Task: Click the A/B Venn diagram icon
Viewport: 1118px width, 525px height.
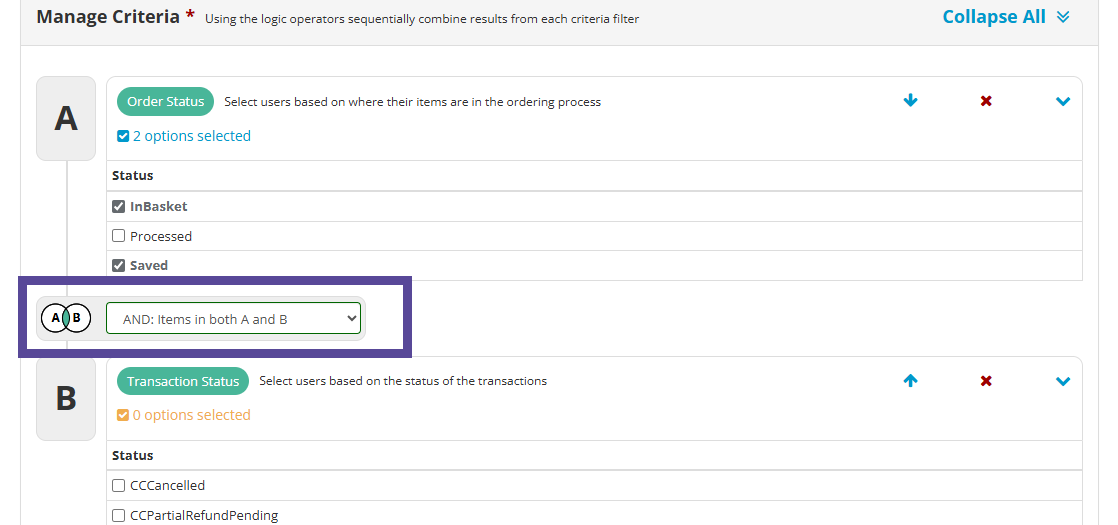Action: click(66, 318)
